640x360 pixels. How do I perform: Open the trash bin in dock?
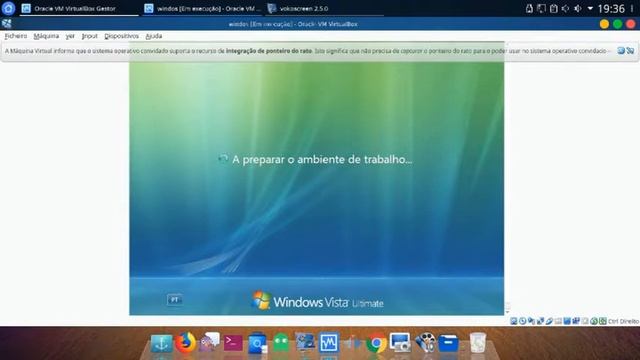[x=478, y=342]
